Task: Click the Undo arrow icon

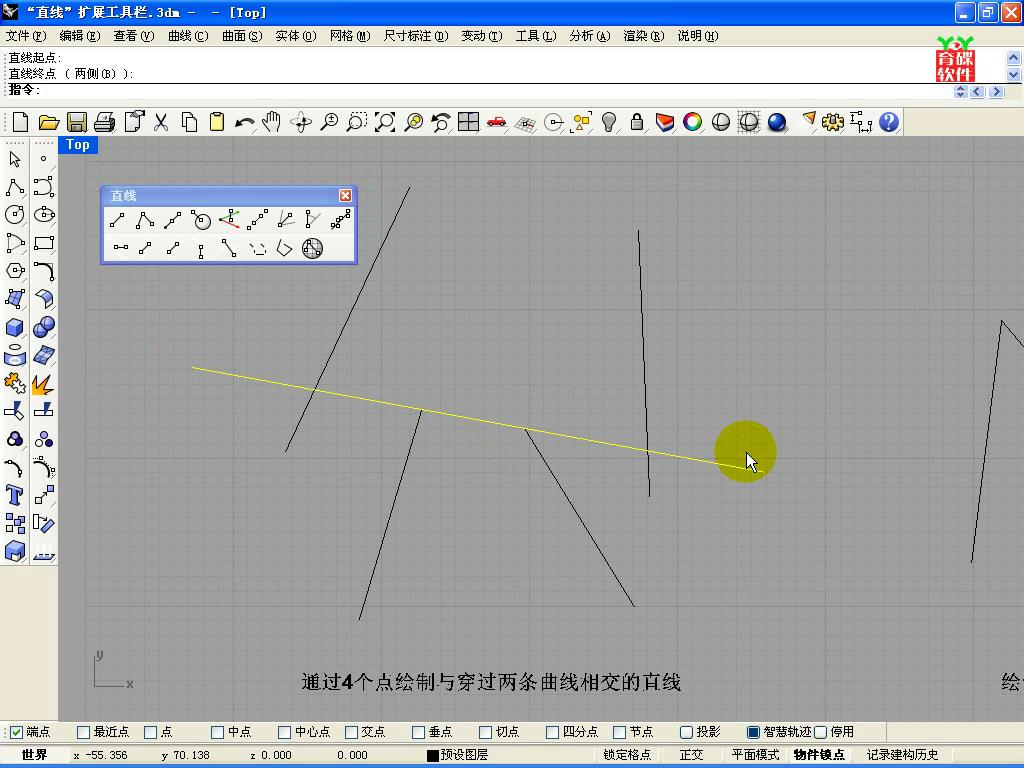Action: click(x=245, y=122)
